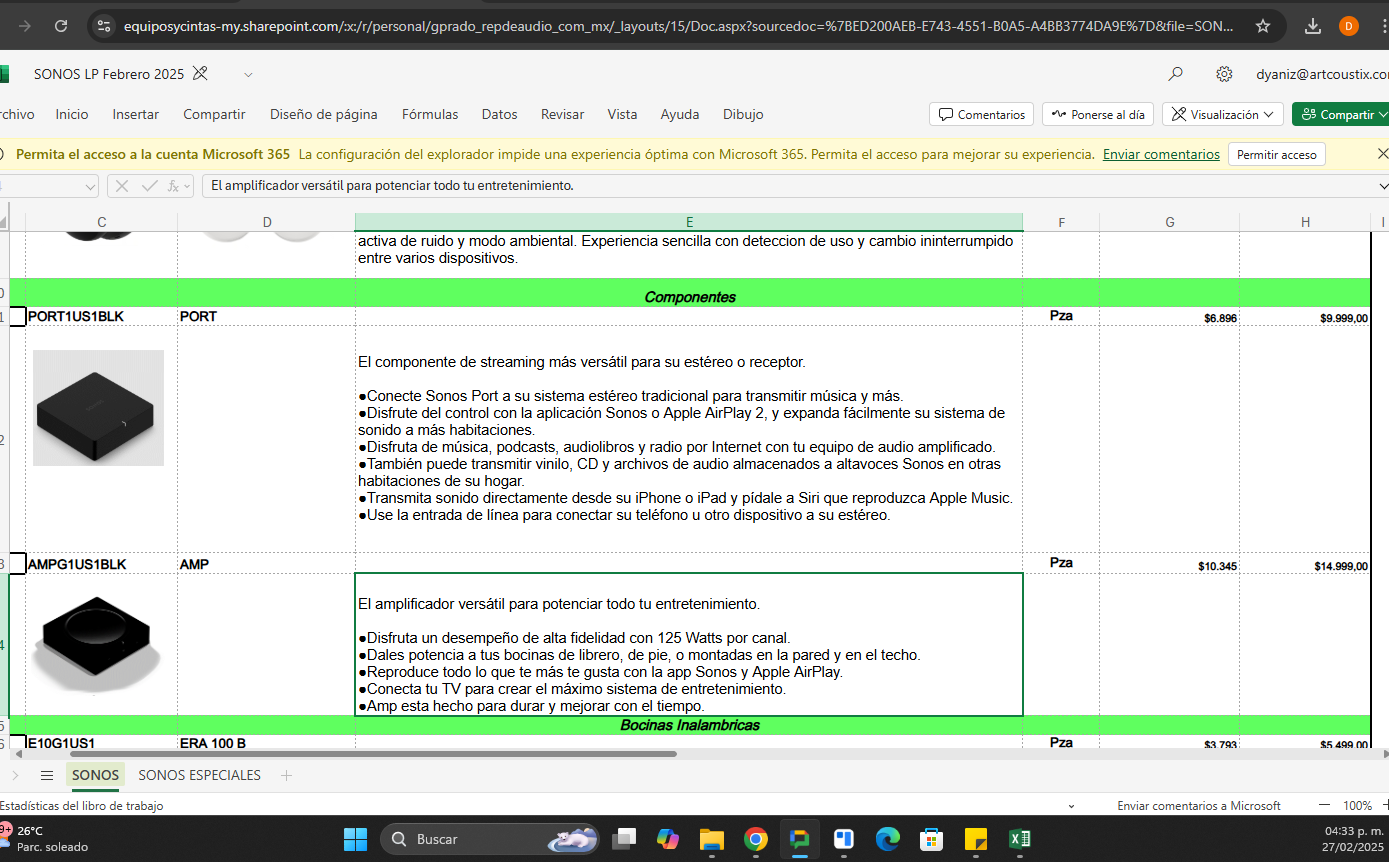The height and width of the screenshot is (862, 1389).
Task: Open the search magnifier in Excel header
Action: 1175,74
